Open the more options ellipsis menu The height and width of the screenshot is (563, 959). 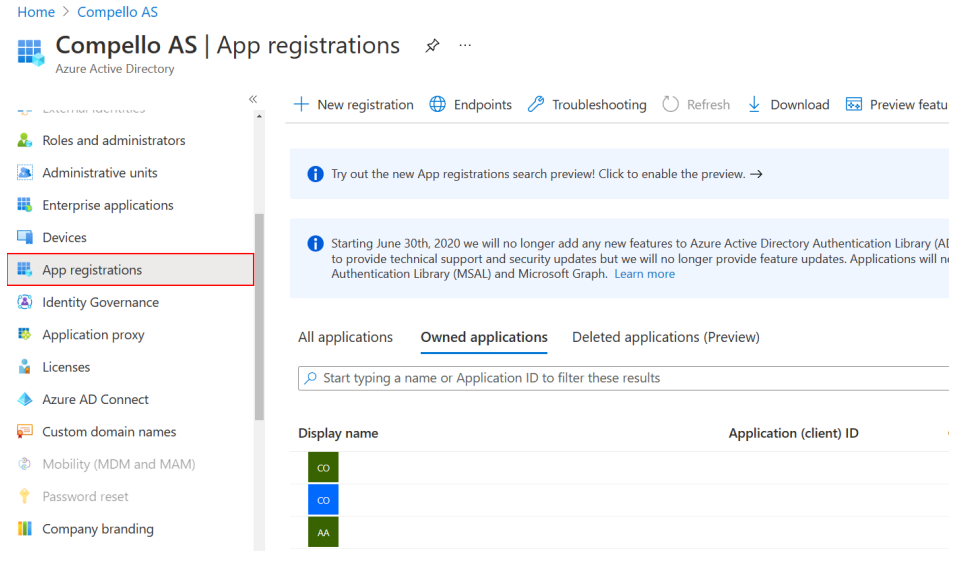[465, 45]
